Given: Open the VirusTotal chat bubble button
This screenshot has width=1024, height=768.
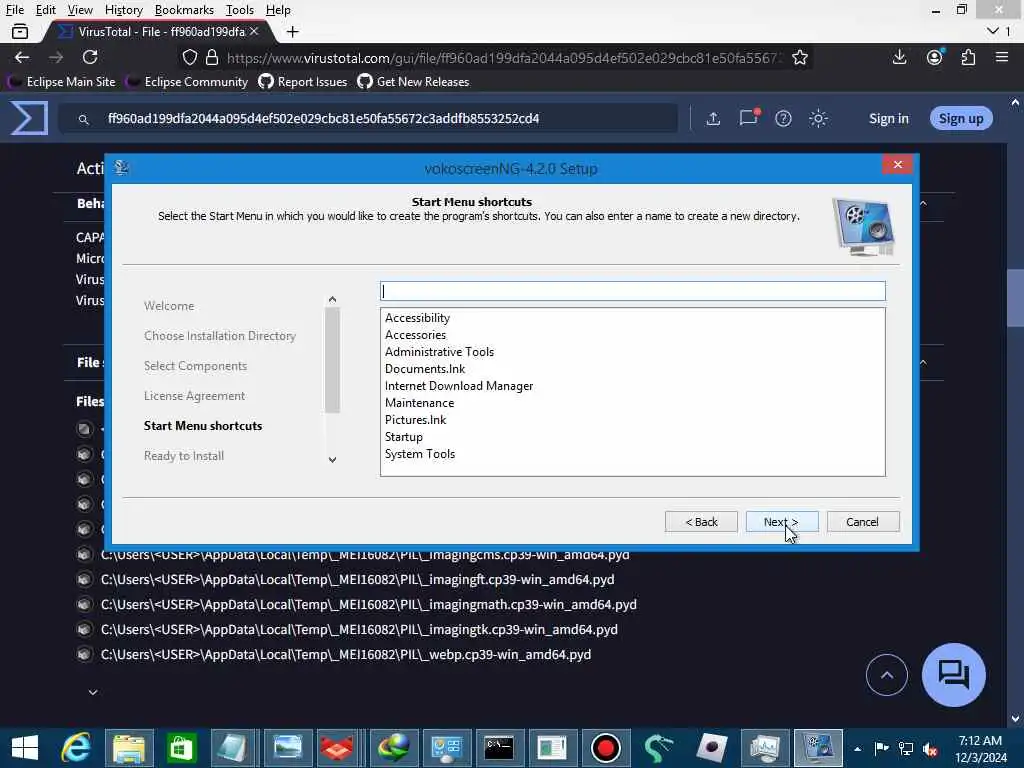Looking at the screenshot, I should click(x=953, y=675).
